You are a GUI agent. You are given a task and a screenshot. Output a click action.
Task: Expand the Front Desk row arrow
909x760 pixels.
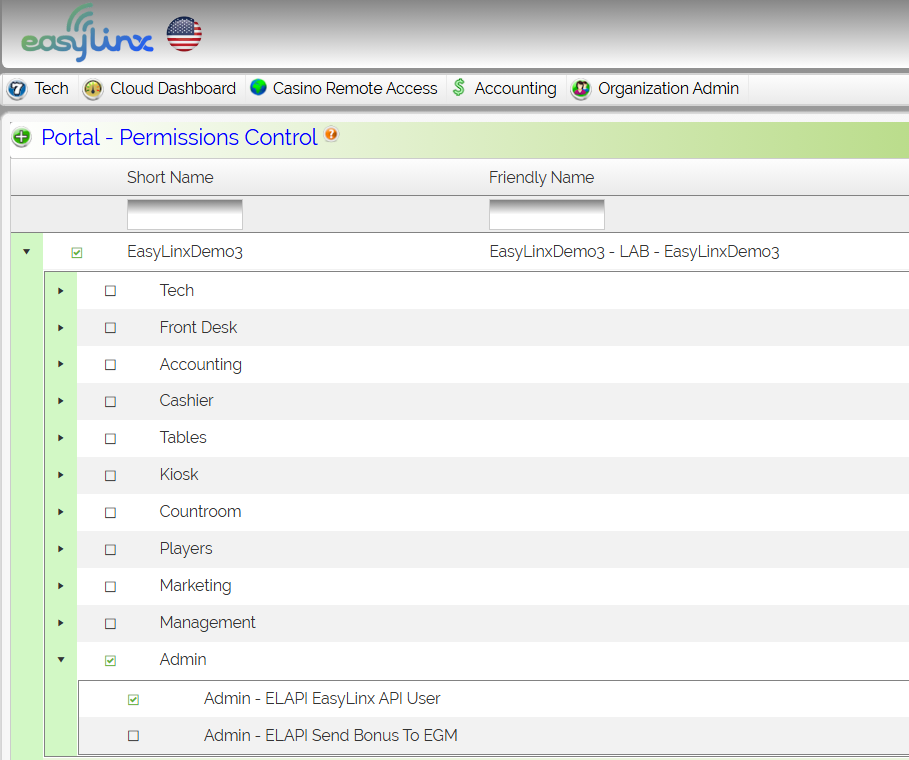(x=61, y=328)
